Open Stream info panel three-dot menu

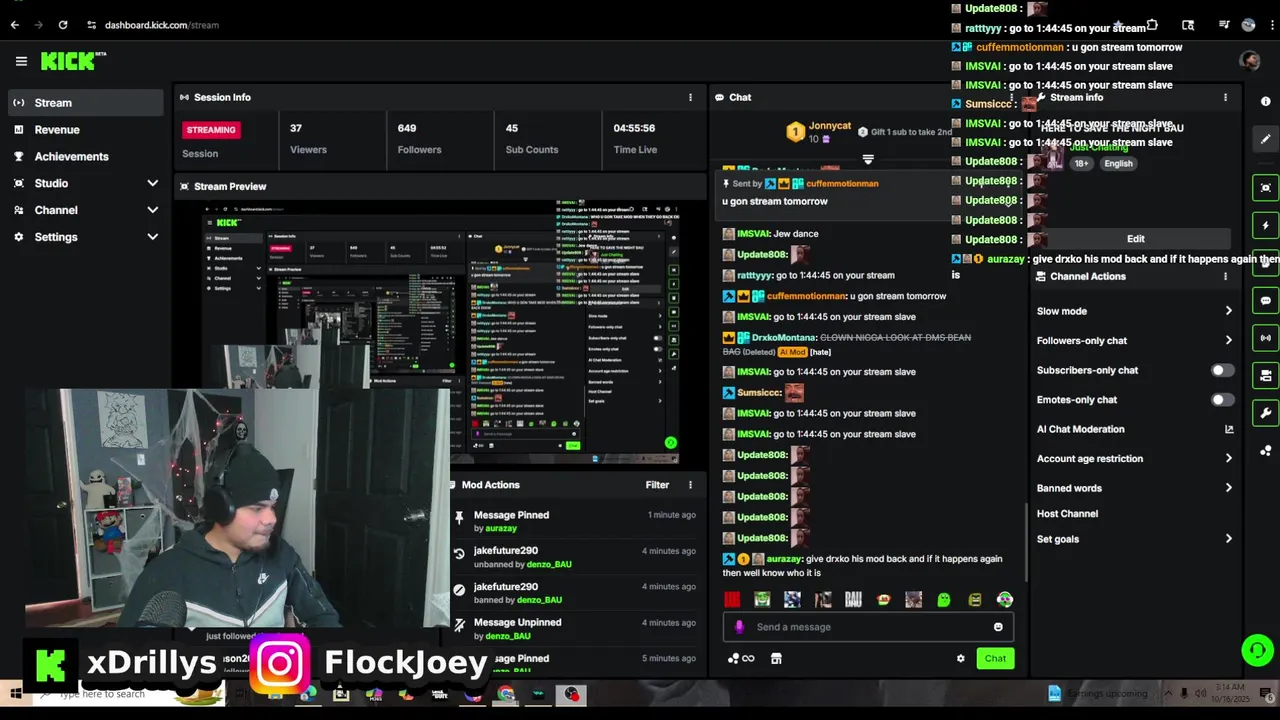point(1225,98)
